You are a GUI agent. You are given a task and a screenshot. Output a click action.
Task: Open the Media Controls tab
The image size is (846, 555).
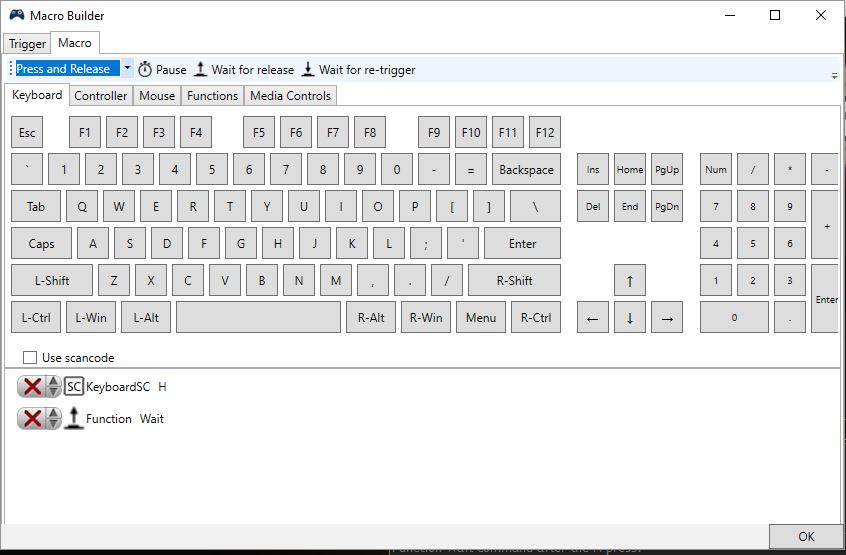pyautogui.click(x=290, y=96)
